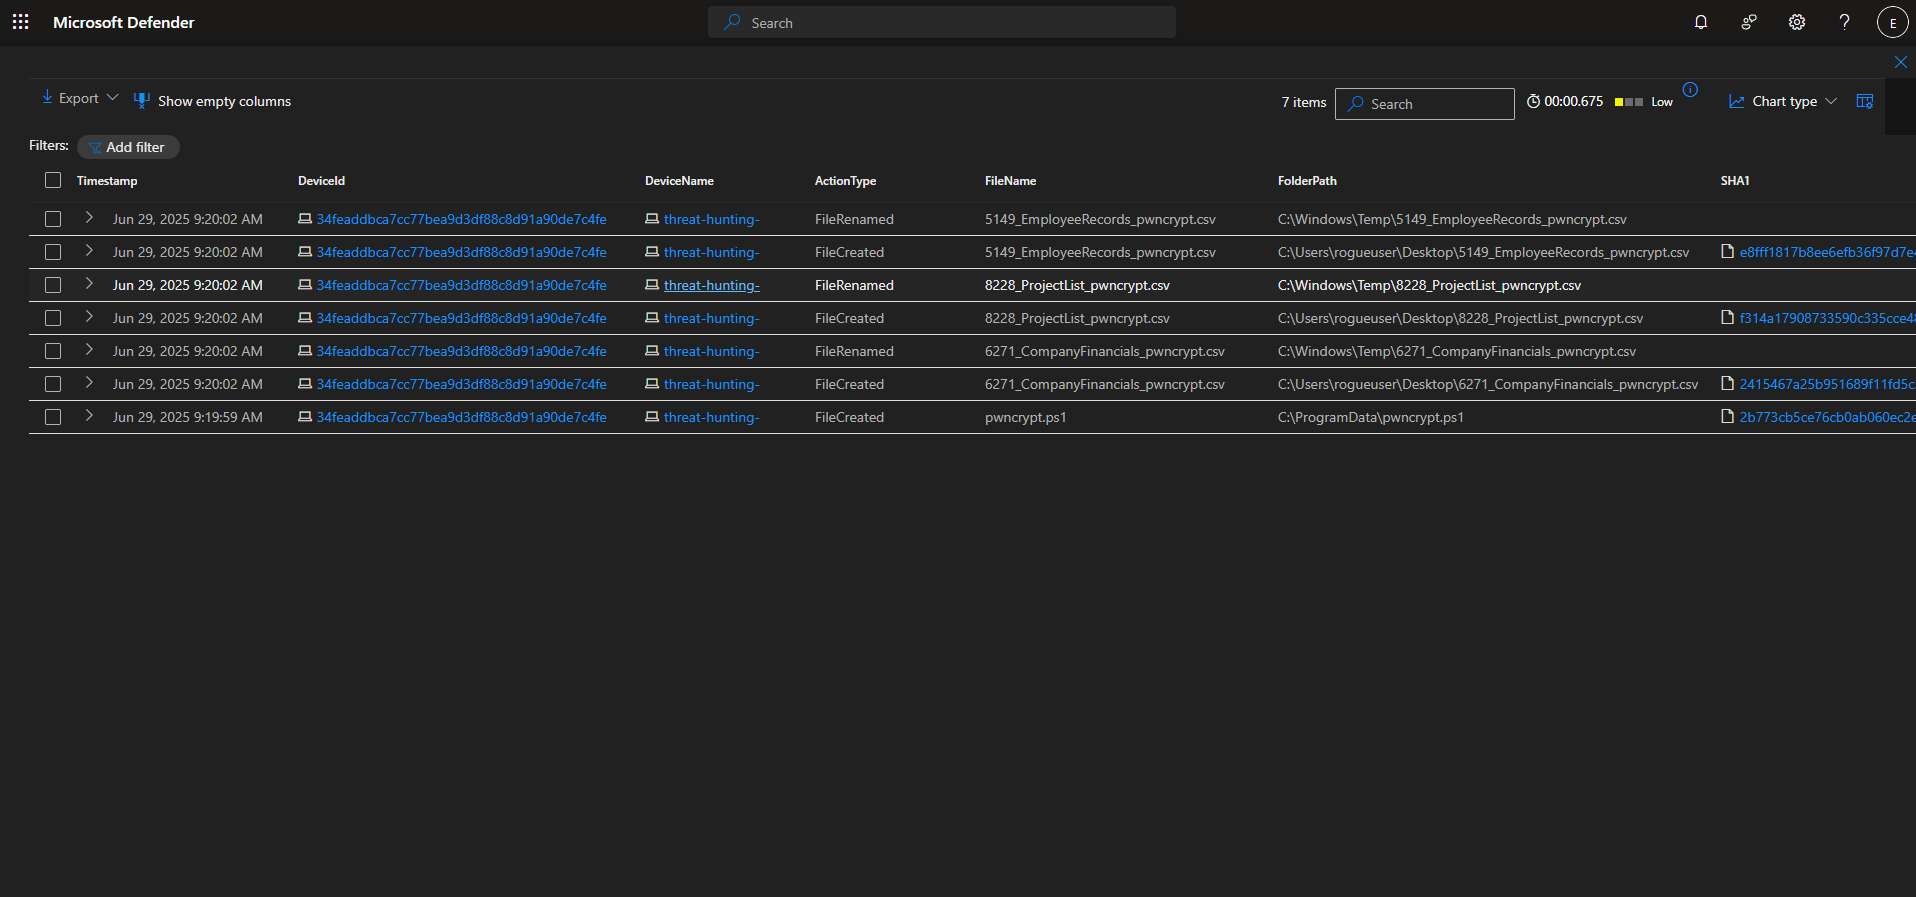Open the community feedback icon
1916x897 pixels.
click(x=1749, y=22)
